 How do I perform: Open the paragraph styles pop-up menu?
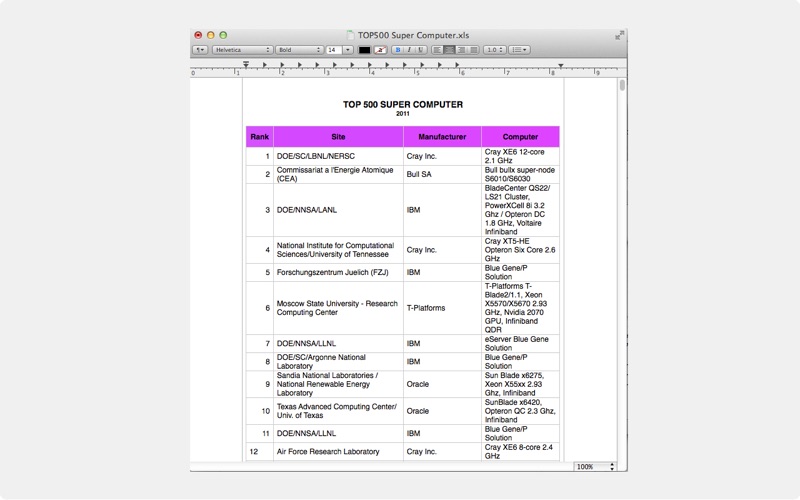click(199, 50)
